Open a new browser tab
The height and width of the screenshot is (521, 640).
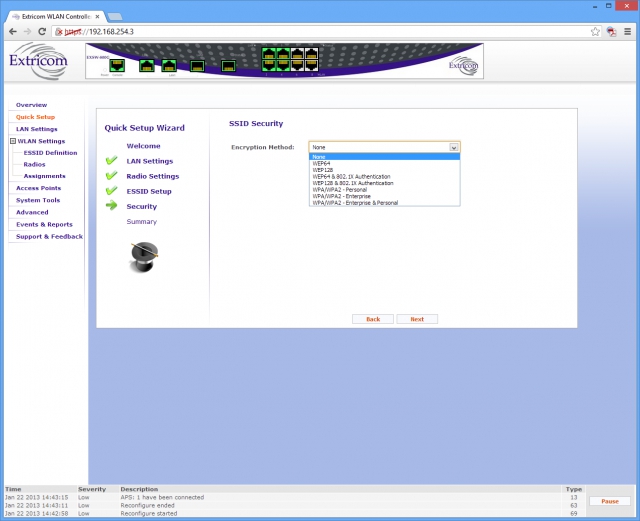tap(115, 17)
